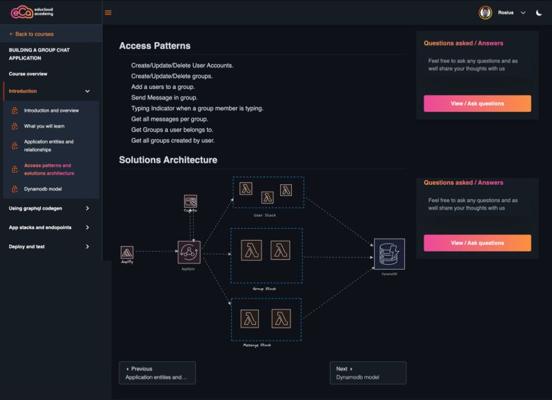Image resolution: width=552 pixels, height=400 pixels.
Task: Open the user account dropdown arrow
Action: click(523, 13)
